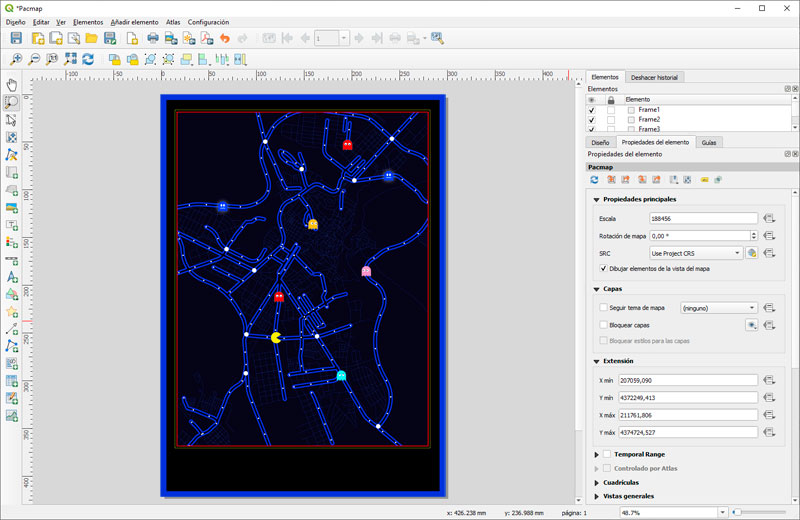Add a new map to the layout
The image size is (800, 520).
[11, 172]
